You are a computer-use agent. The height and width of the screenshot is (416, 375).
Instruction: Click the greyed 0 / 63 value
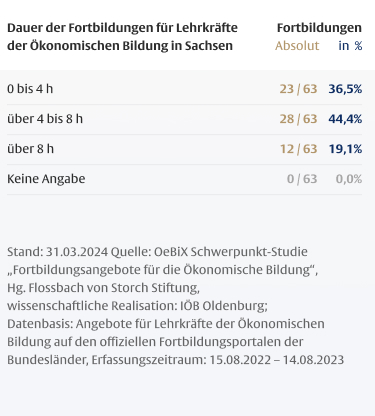point(302,179)
